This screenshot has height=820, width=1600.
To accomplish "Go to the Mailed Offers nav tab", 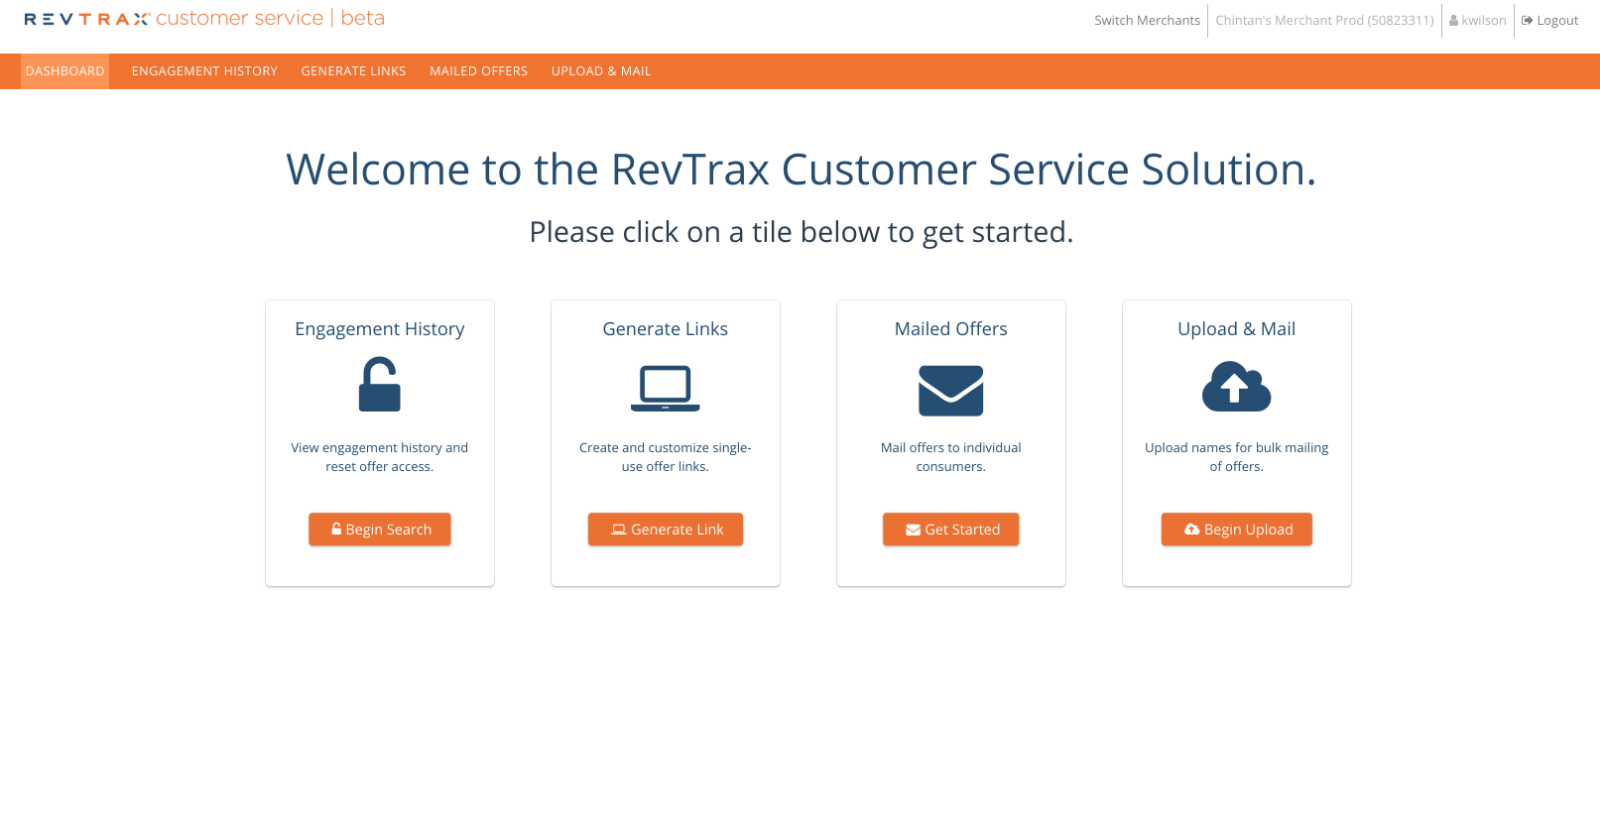I will pyautogui.click(x=478, y=71).
